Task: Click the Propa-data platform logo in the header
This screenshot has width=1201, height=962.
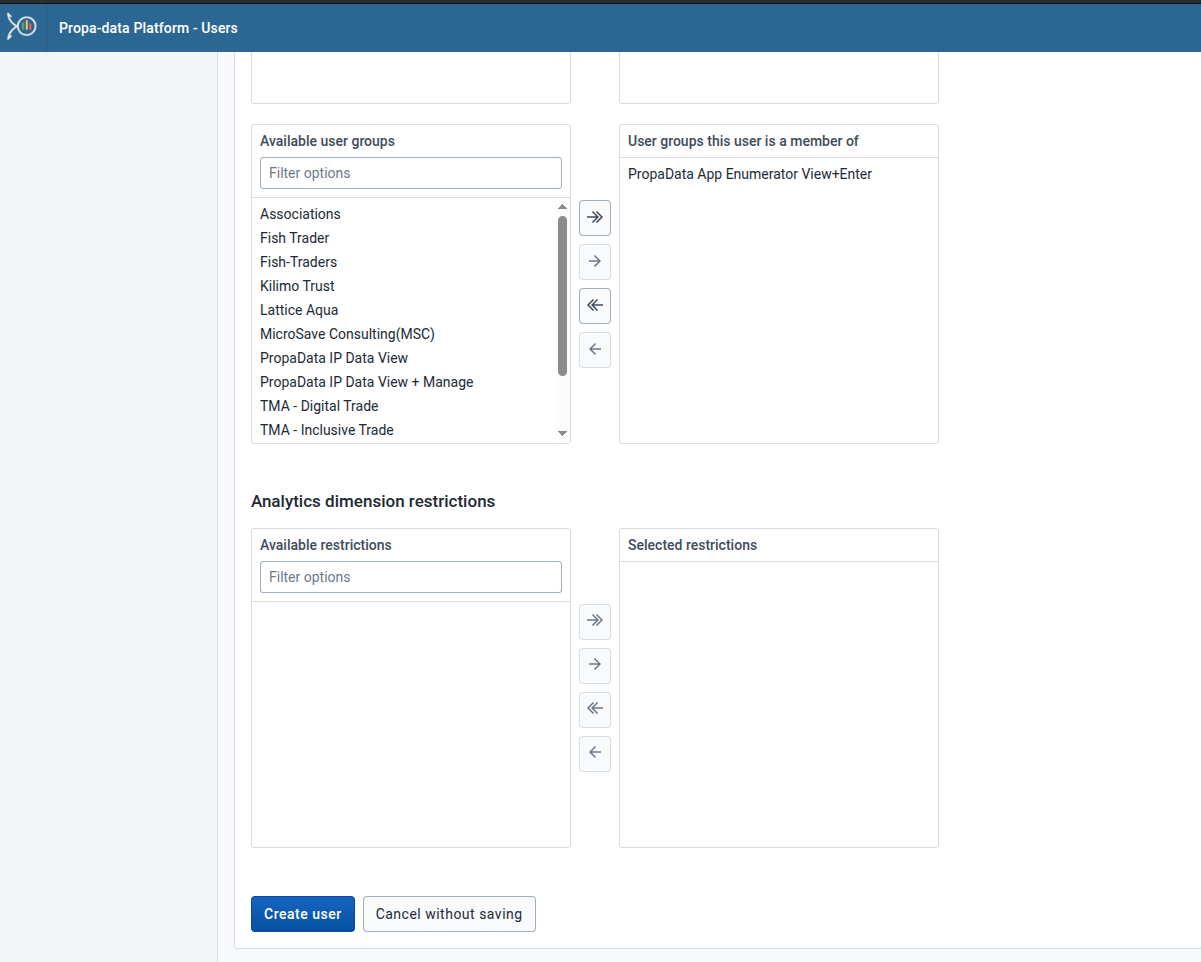Action: click(22, 26)
